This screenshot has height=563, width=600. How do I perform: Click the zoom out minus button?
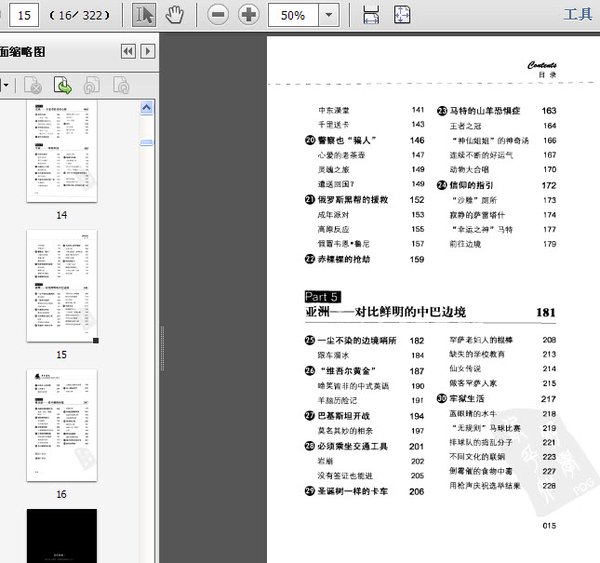click(218, 15)
